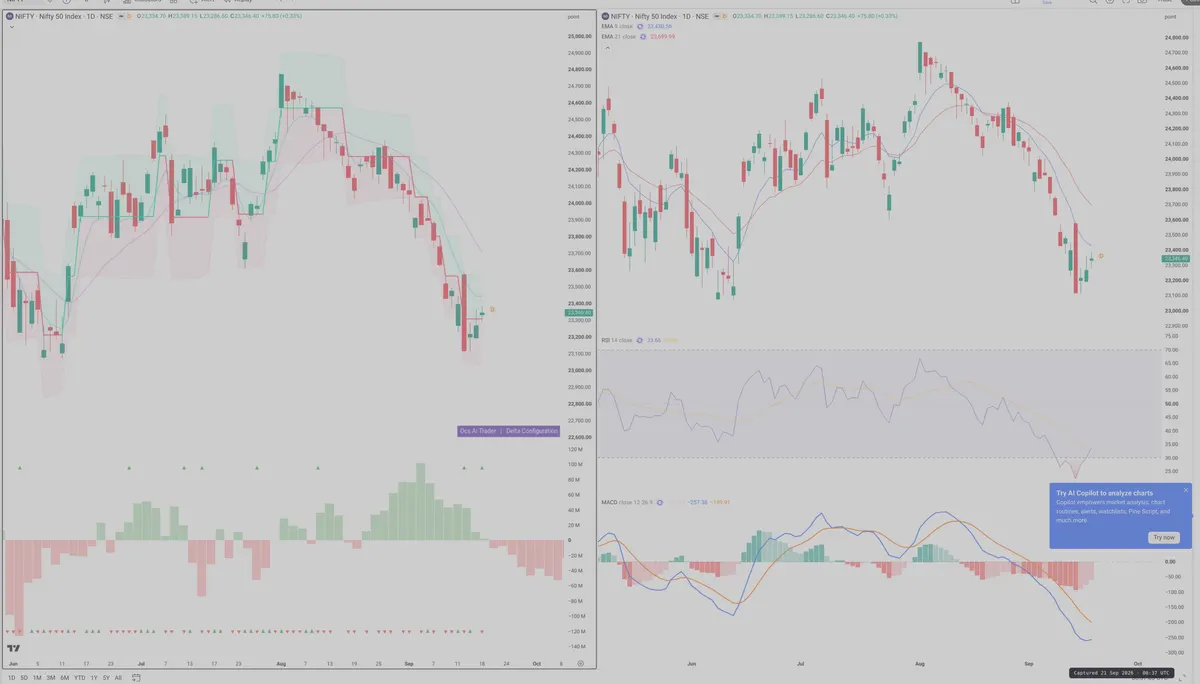Select the EMA 9 close legend
This screenshot has height=684, width=1200.
click(617, 26)
